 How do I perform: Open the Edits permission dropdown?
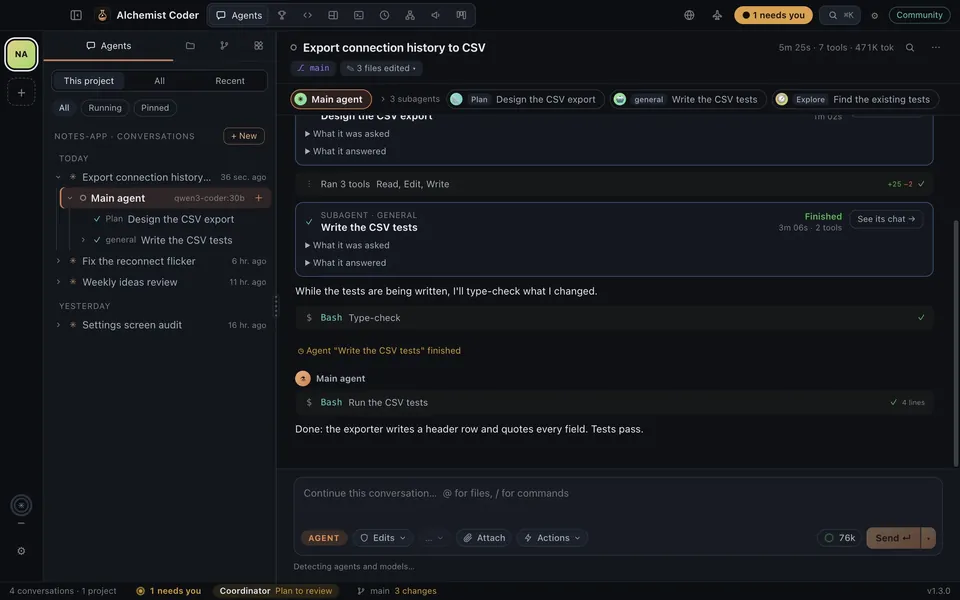pos(383,538)
